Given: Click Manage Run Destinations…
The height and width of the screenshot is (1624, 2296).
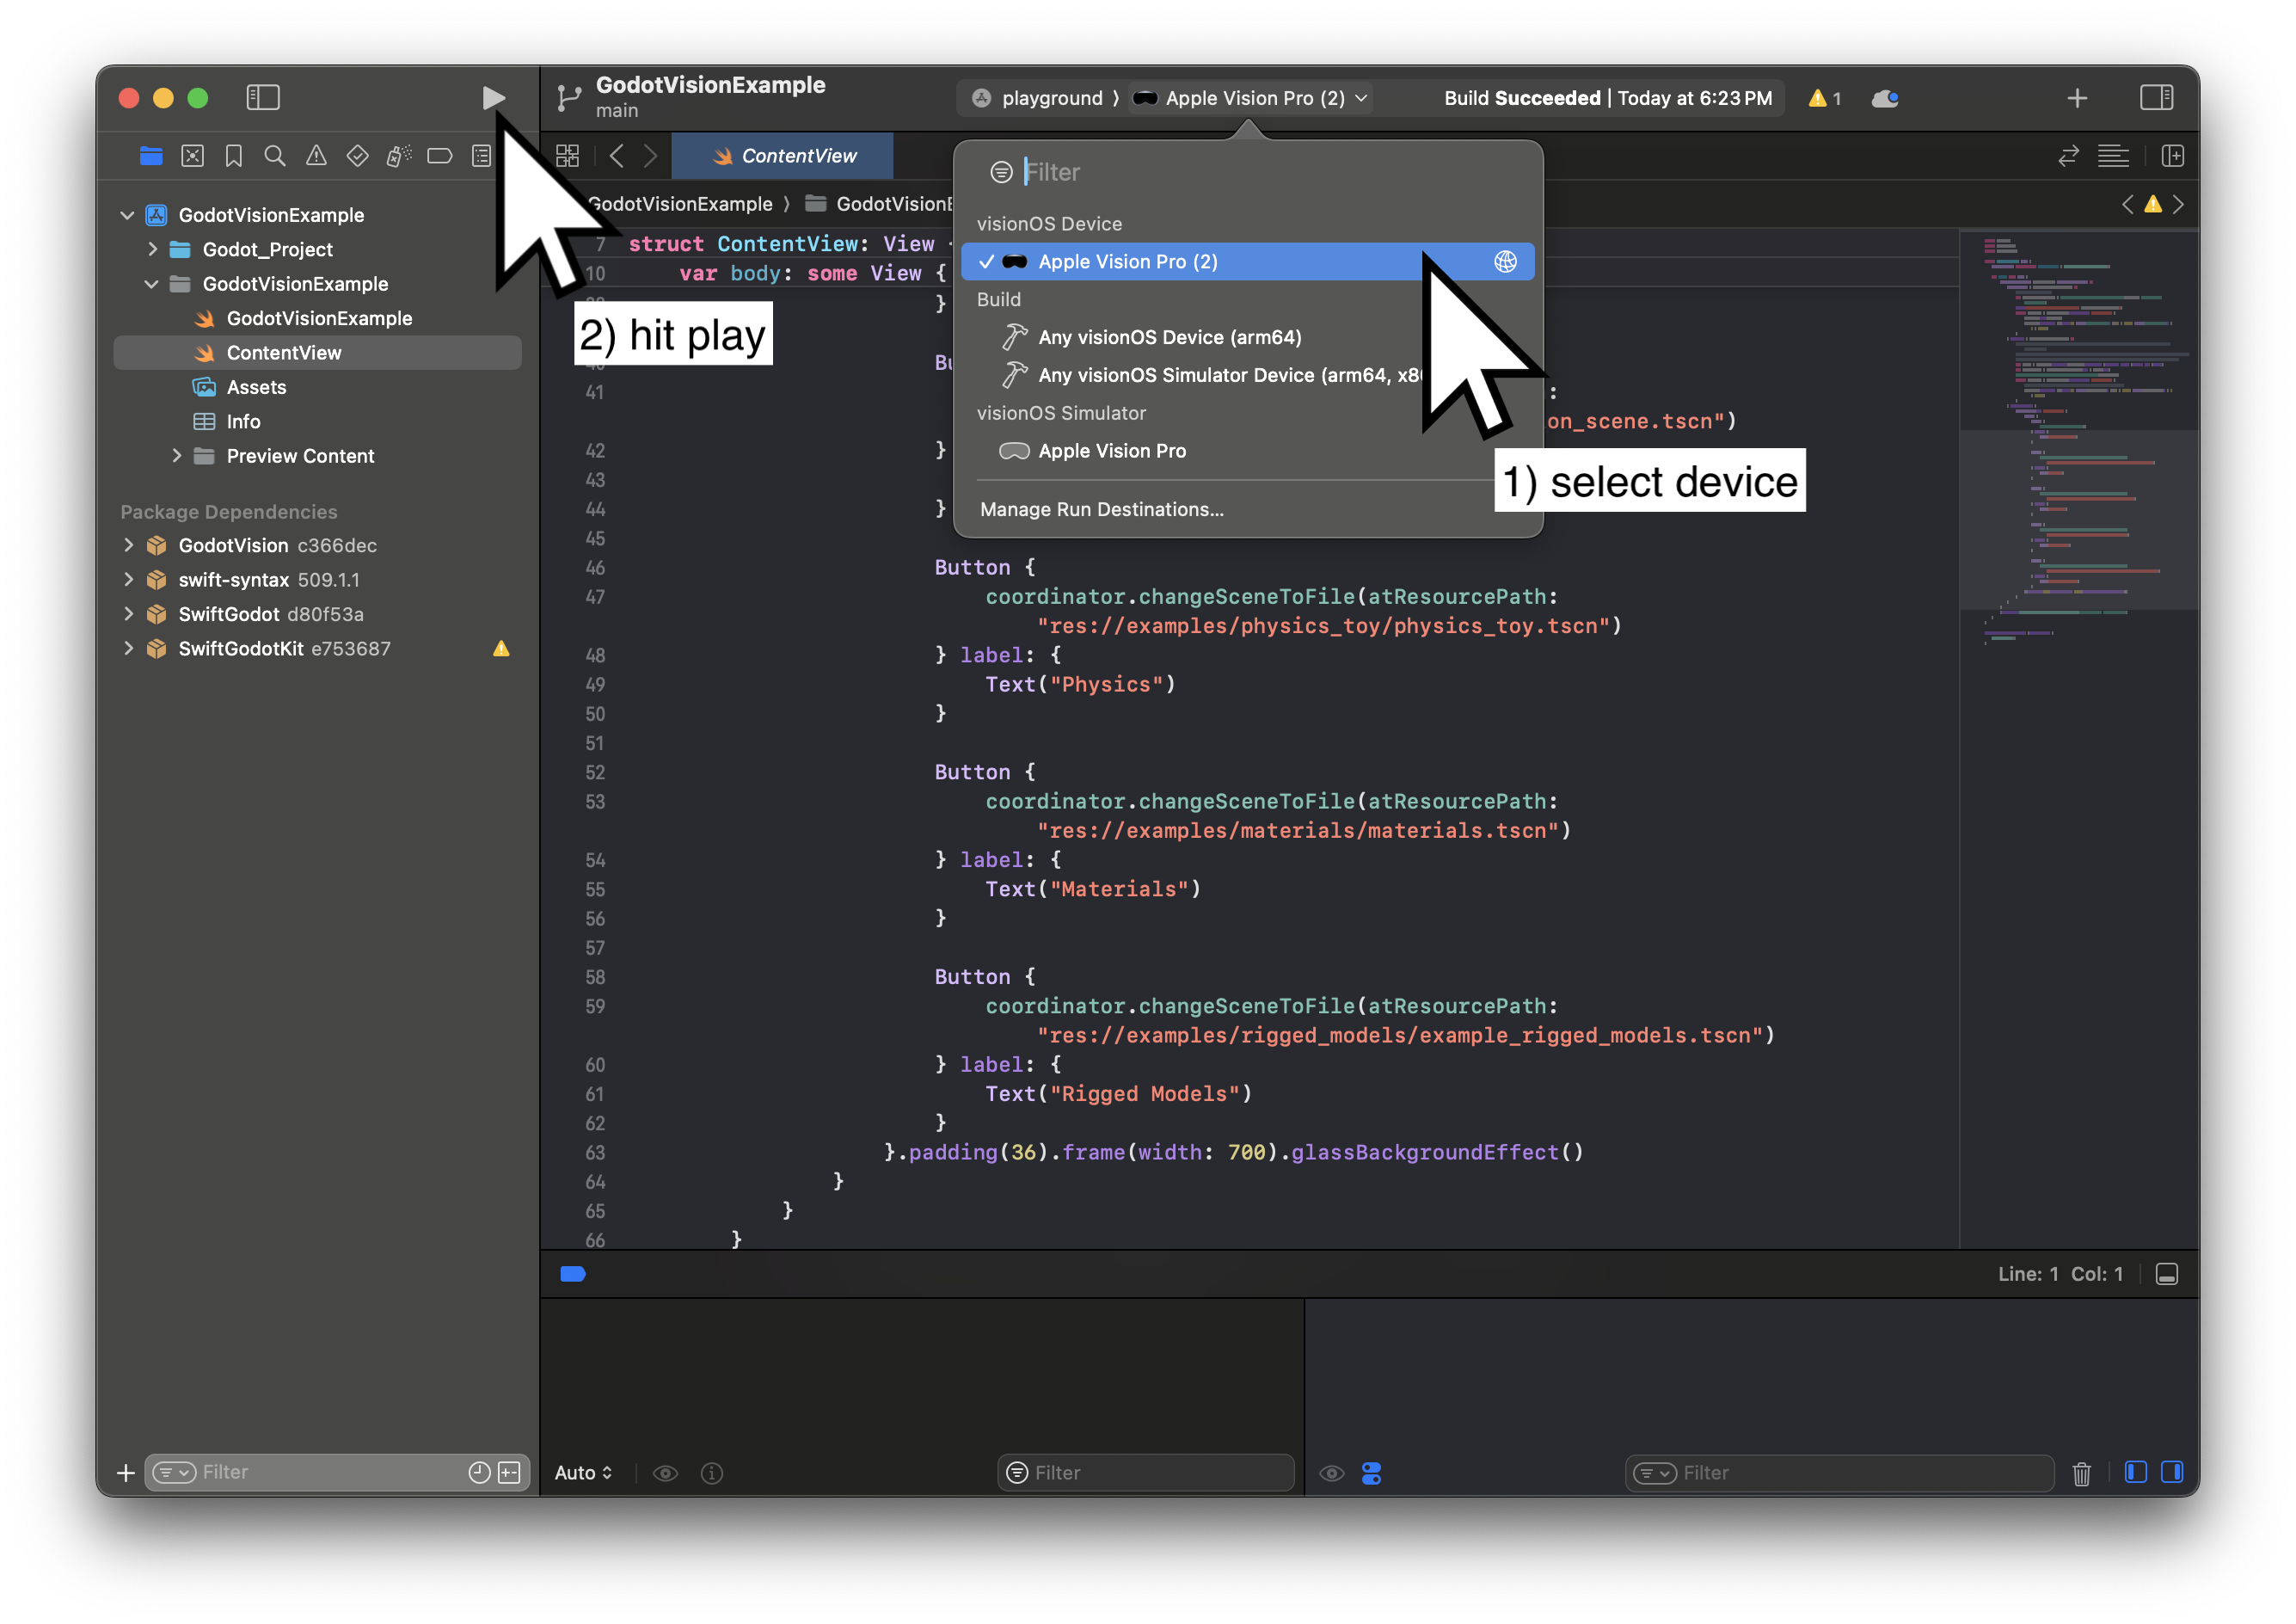Looking at the screenshot, I should click(1101, 509).
